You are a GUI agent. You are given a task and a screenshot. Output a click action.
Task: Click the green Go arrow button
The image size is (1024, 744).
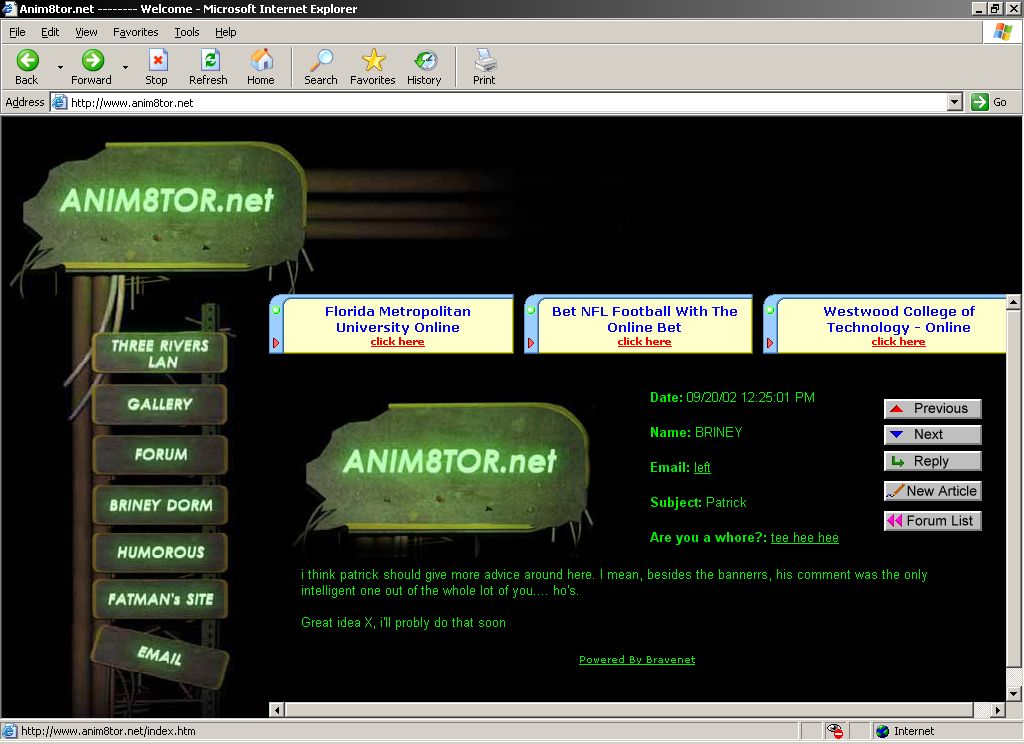(x=980, y=102)
